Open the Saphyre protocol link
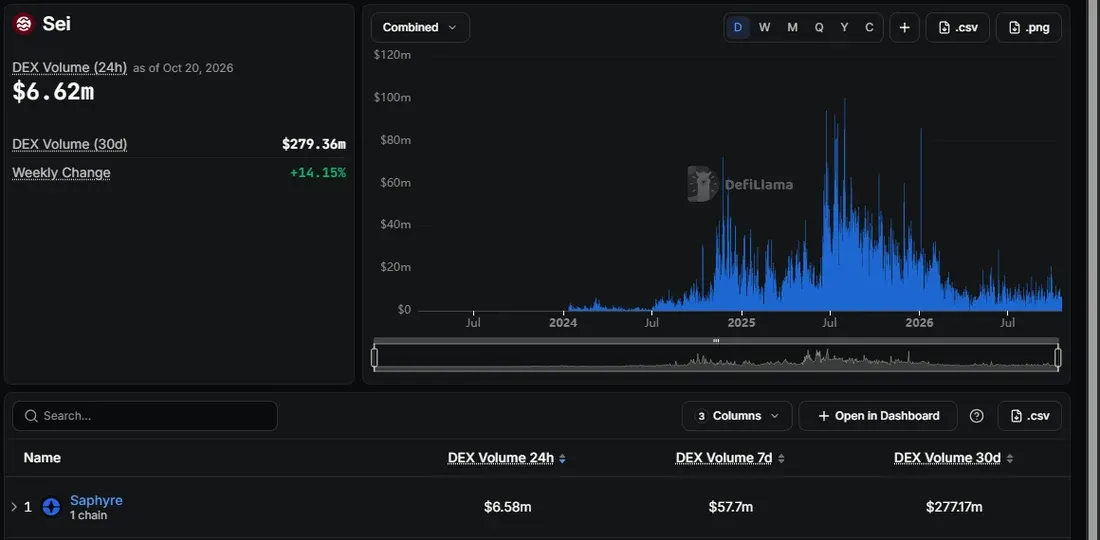The height and width of the screenshot is (540, 1100). [x=96, y=501]
